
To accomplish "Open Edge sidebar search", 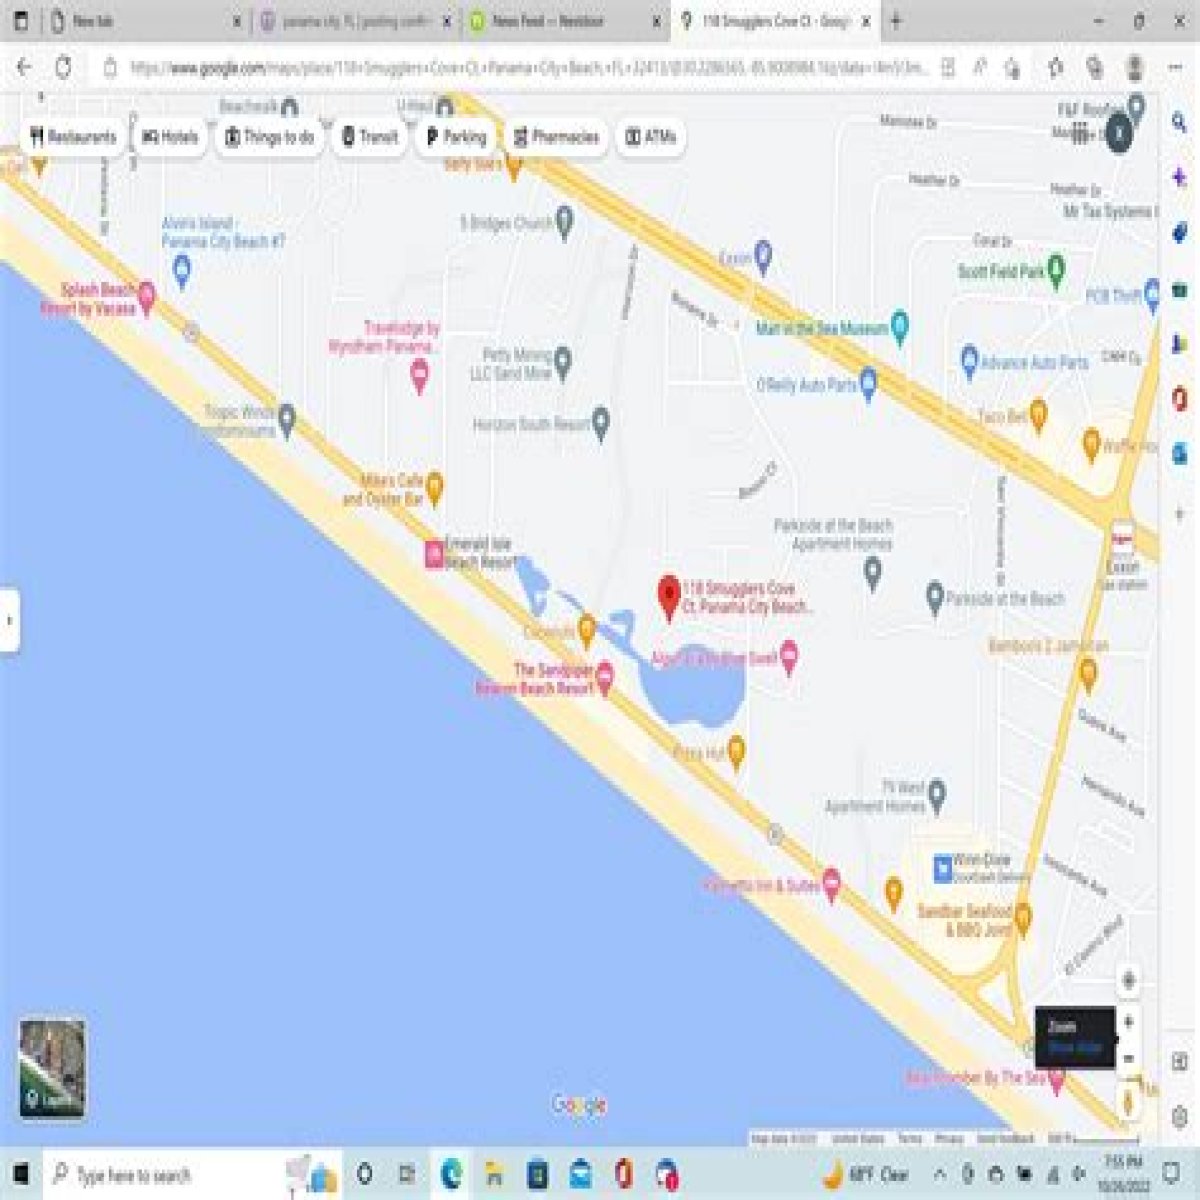I will click(x=1180, y=122).
